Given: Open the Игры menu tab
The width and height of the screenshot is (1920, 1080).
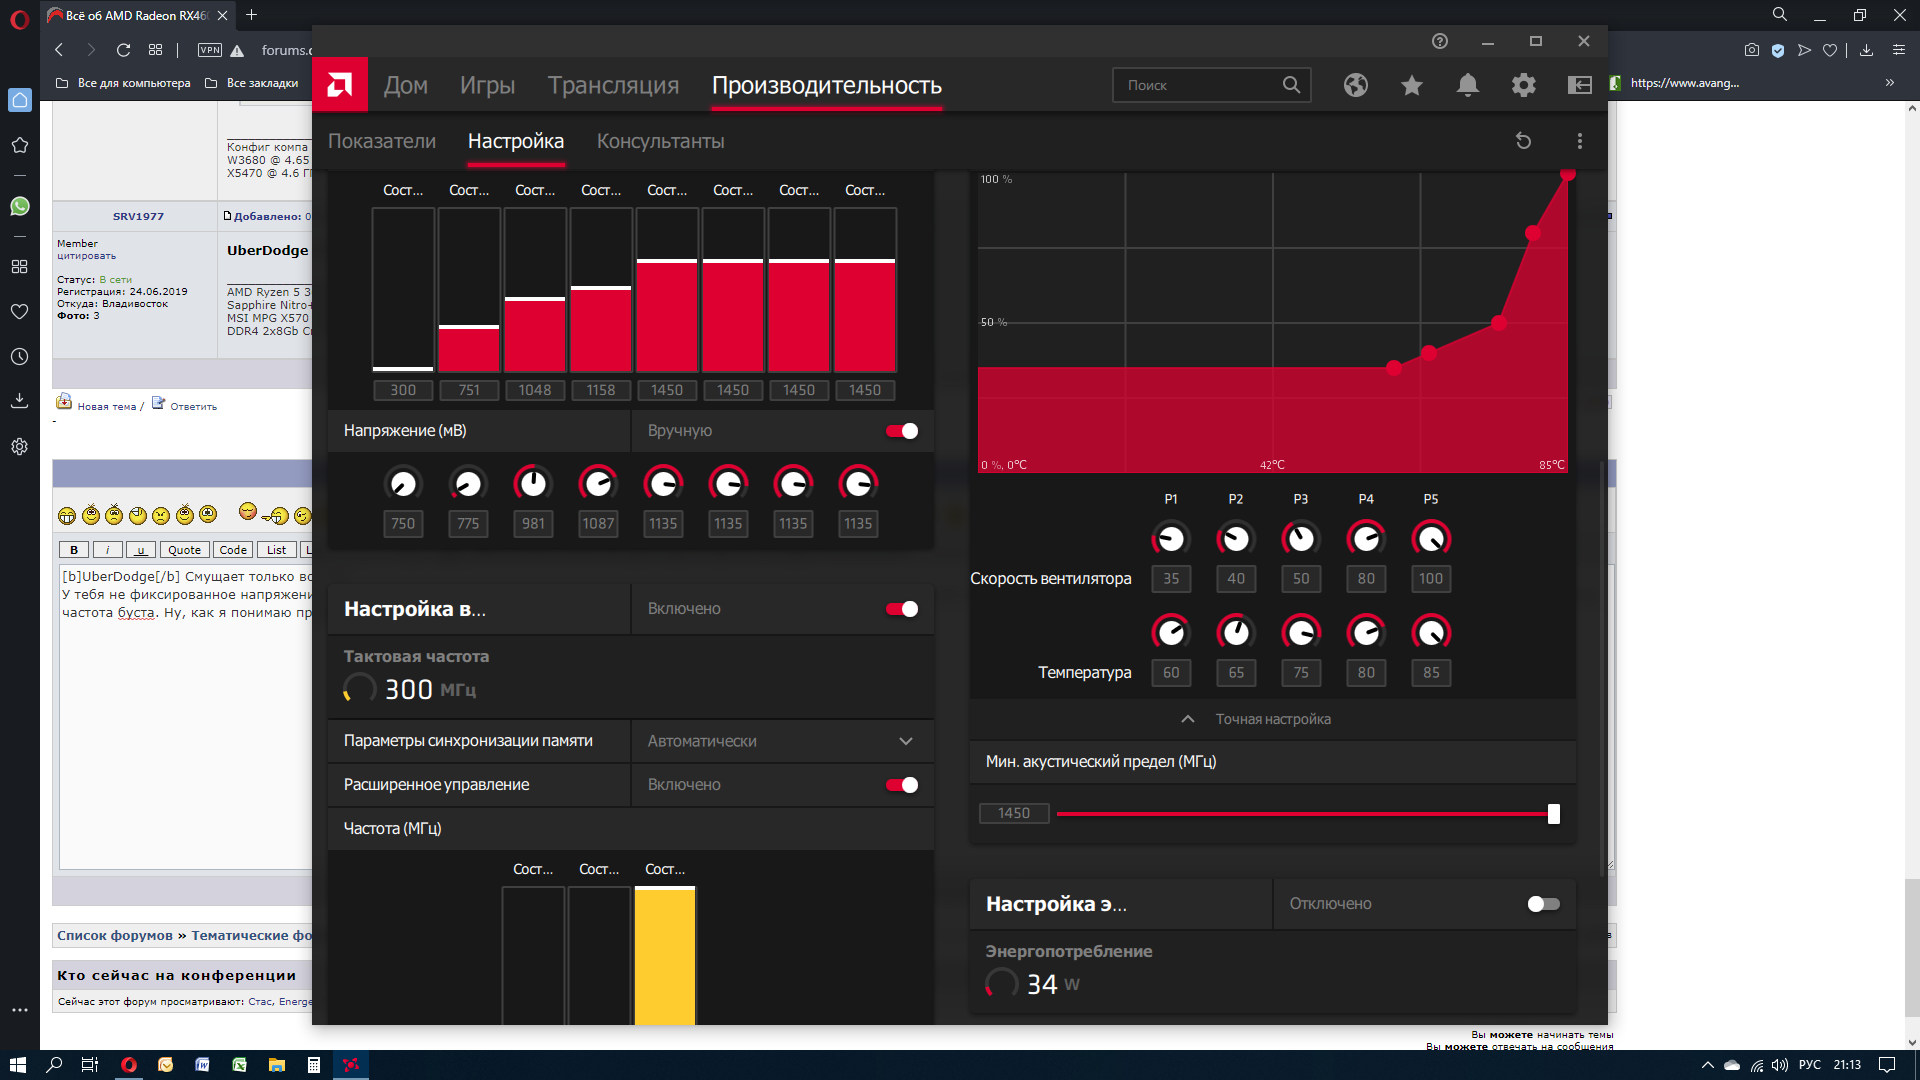Looking at the screenshot, I should point(487,85).
